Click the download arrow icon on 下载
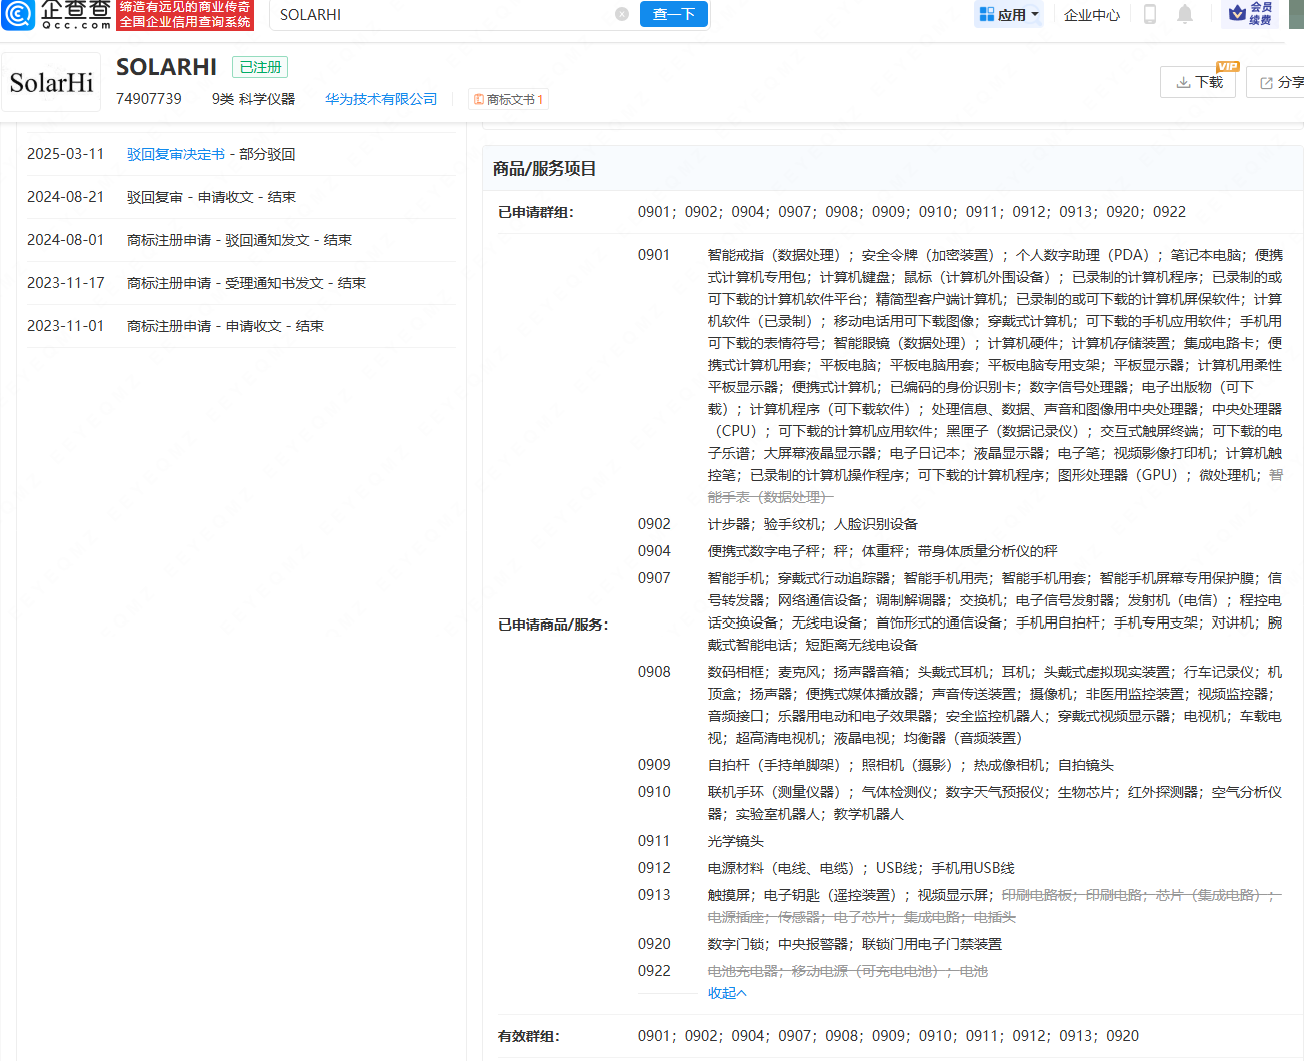 point(1185,84)
